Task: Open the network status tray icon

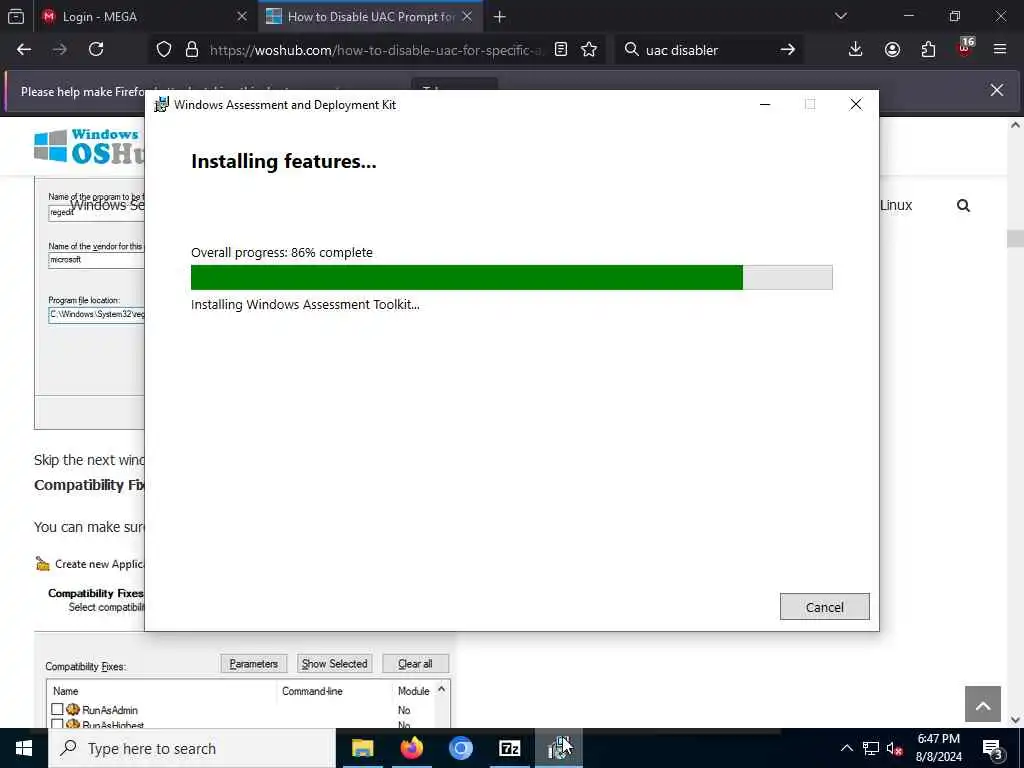Action: coord(871,748)
